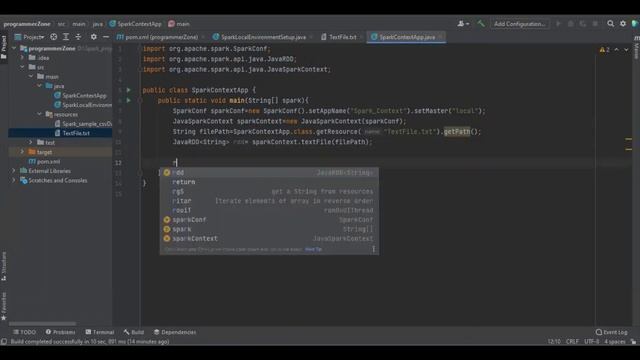Viewport: 640px width, 360px height.
Task: Collapse the main folder
Action: click(31, 77)
